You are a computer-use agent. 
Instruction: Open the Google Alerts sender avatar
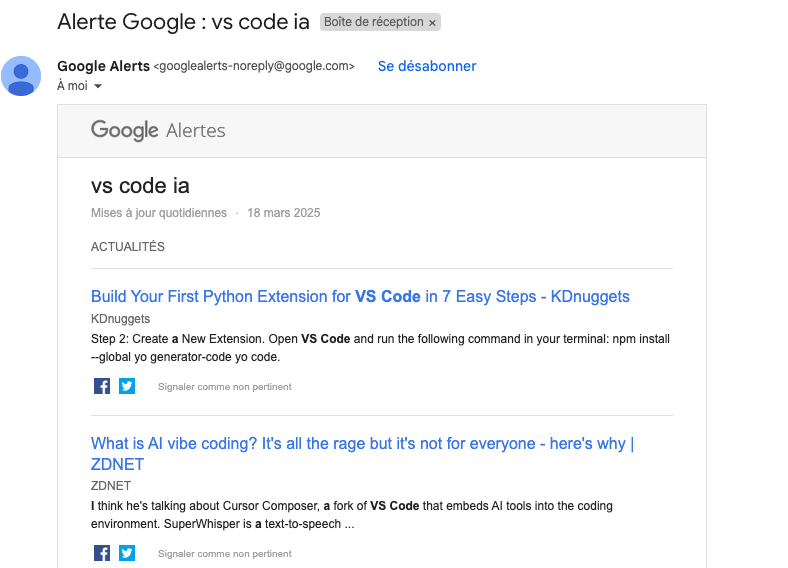pos(21,76)
